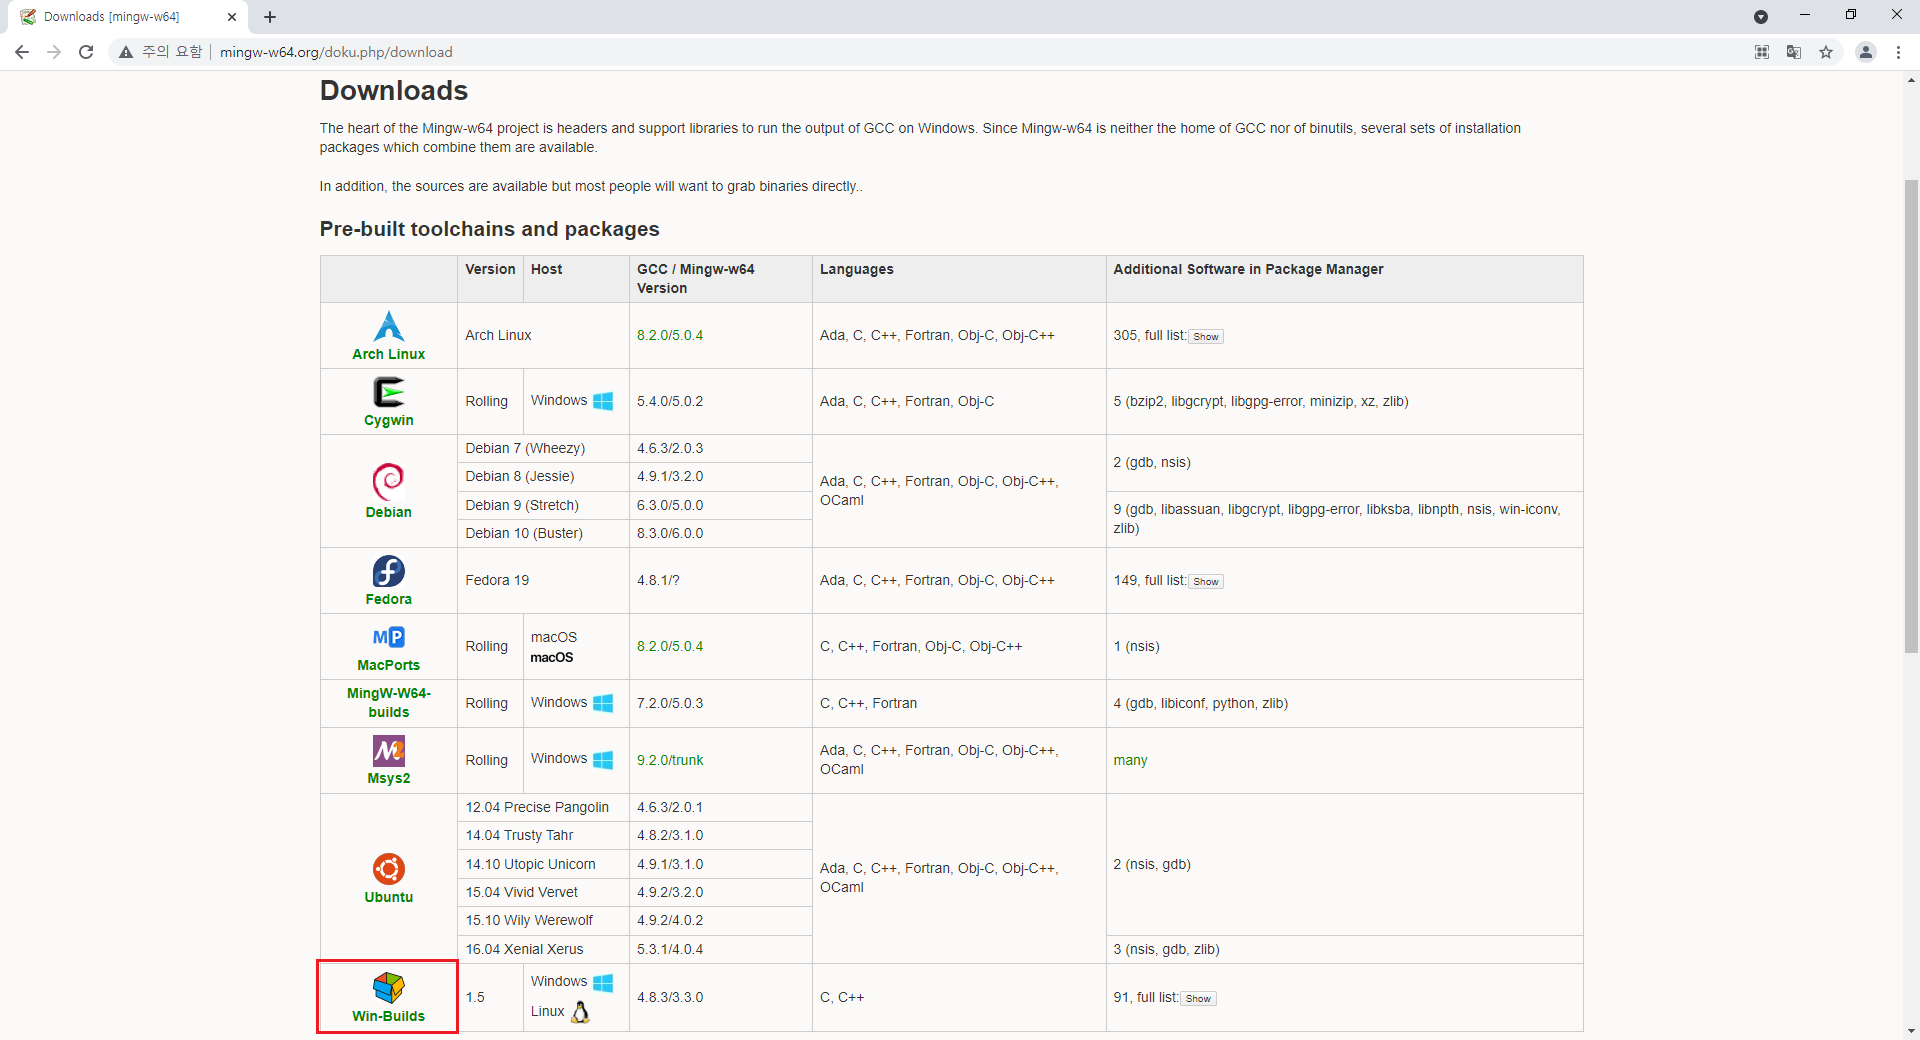The height and width of the screenshot is (1040, 1920).
Task: Click the '4.8.3/3.3.0' version cell
Action: coord(720,997)
